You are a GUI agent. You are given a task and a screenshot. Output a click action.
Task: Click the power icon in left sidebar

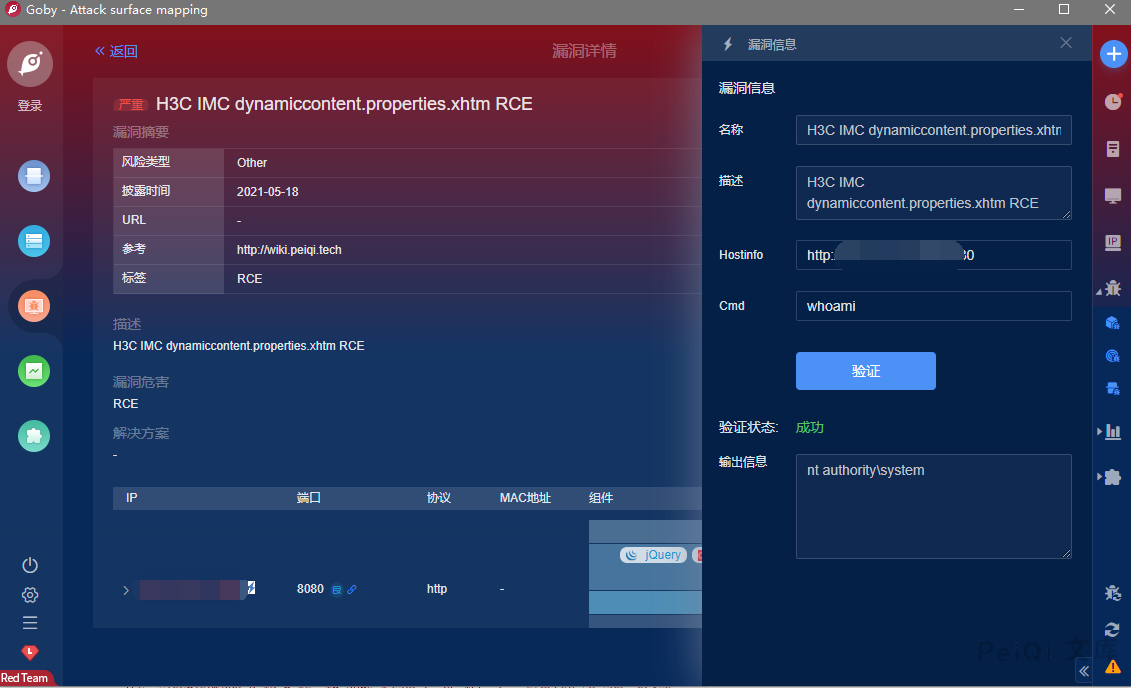30,565
